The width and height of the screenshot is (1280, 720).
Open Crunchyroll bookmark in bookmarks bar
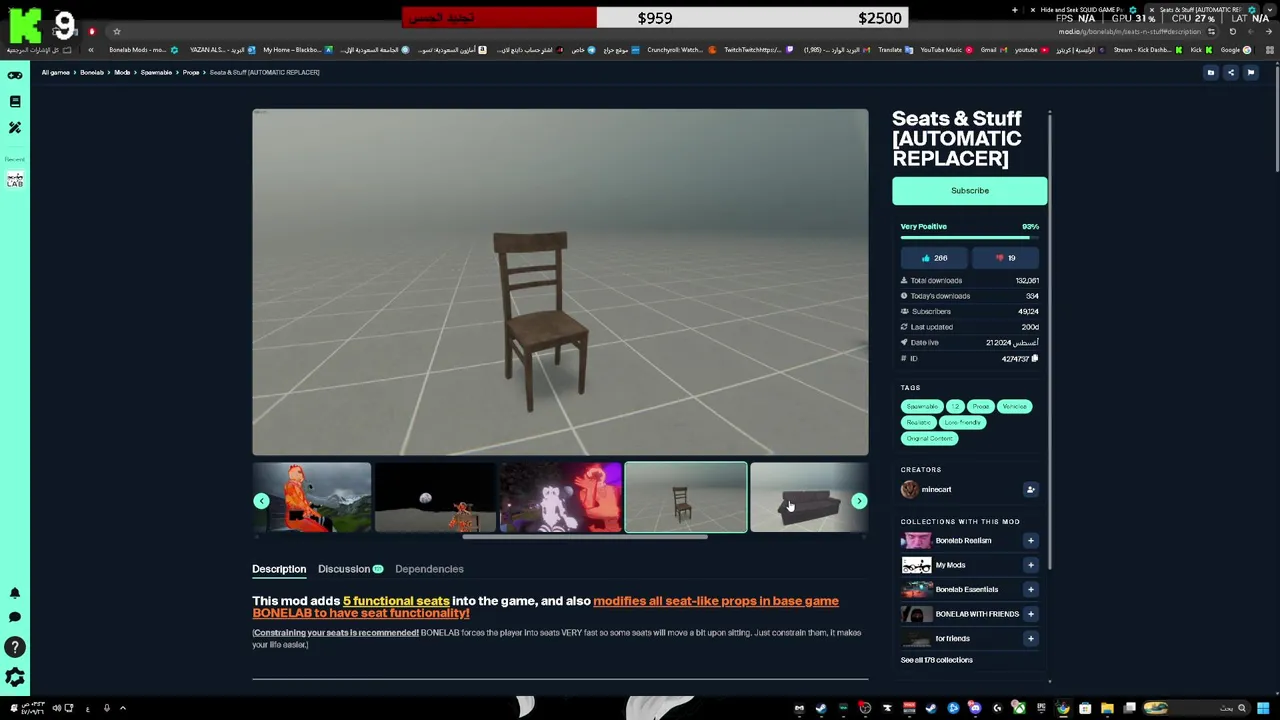680,50
